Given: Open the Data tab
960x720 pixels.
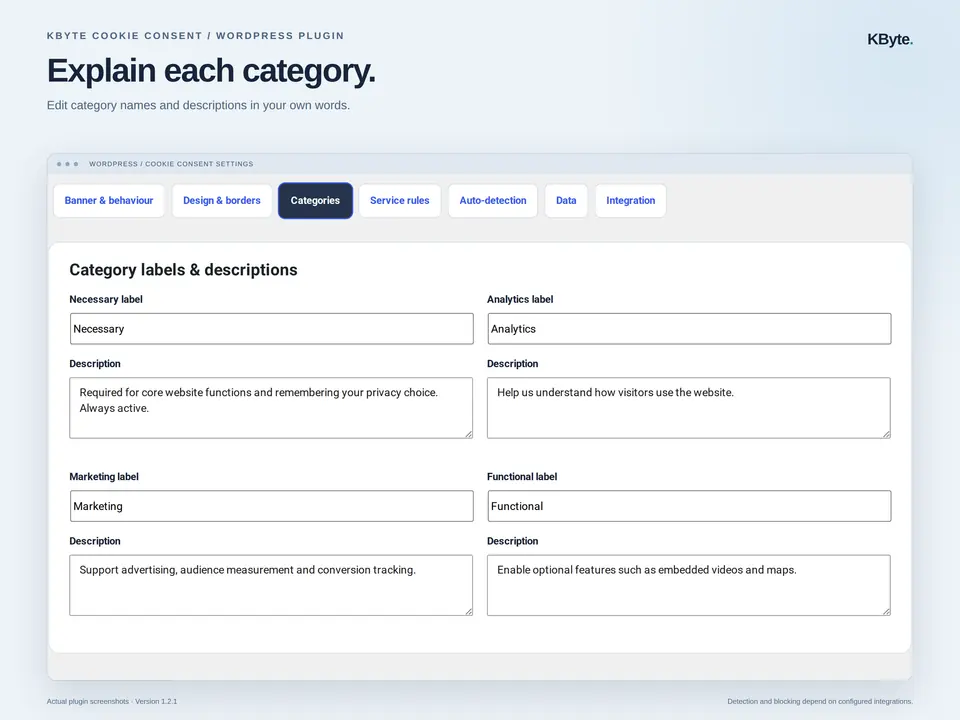Looking at the screenshot, I should (x=566, y=201).
